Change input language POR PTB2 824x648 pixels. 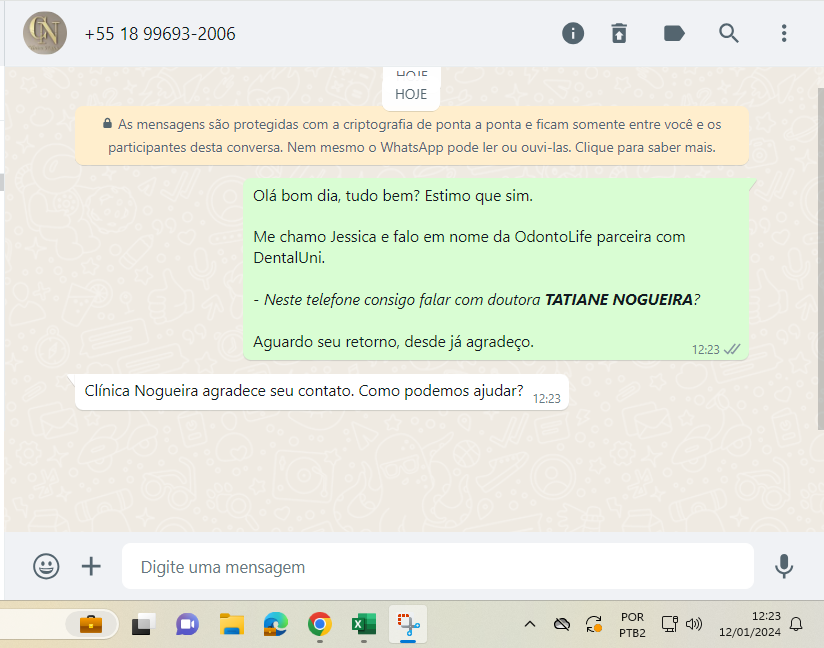click(632, 625)
